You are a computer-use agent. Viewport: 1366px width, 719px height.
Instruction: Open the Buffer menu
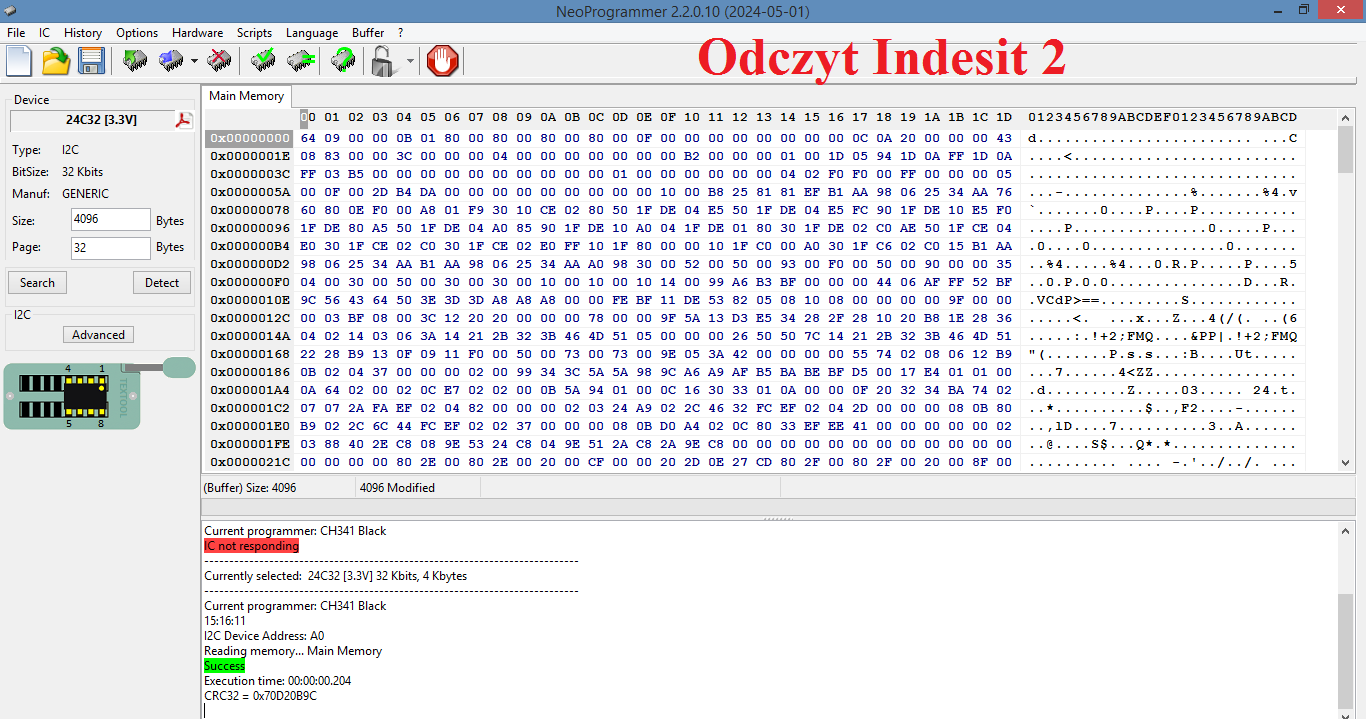[368, 33]
